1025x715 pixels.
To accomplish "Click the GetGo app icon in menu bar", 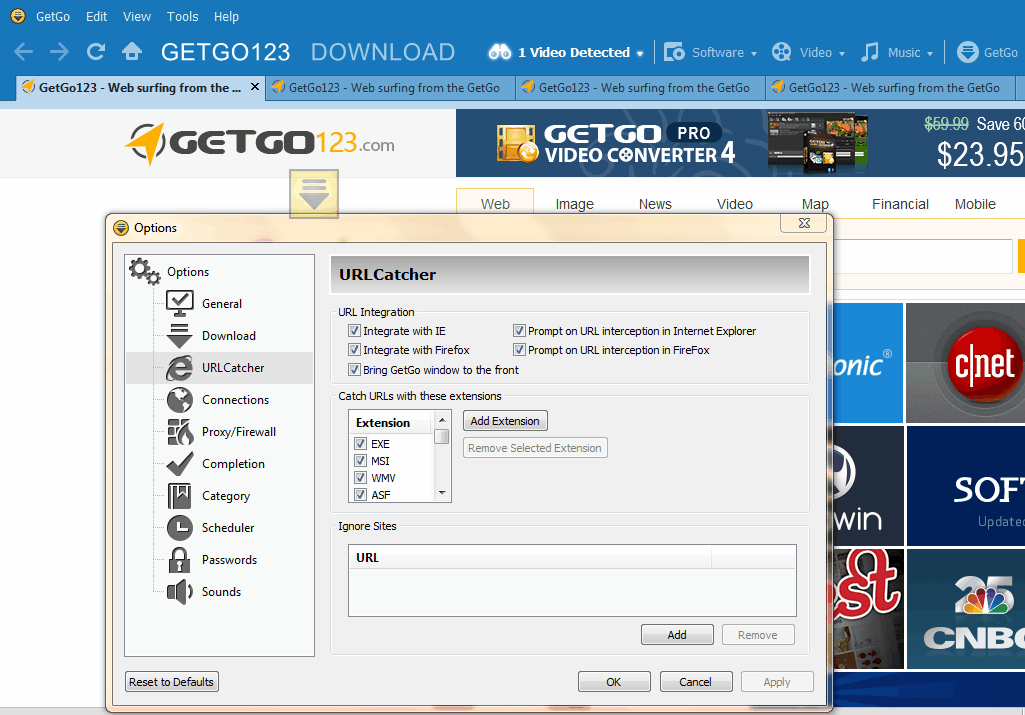I will (18, 16).
